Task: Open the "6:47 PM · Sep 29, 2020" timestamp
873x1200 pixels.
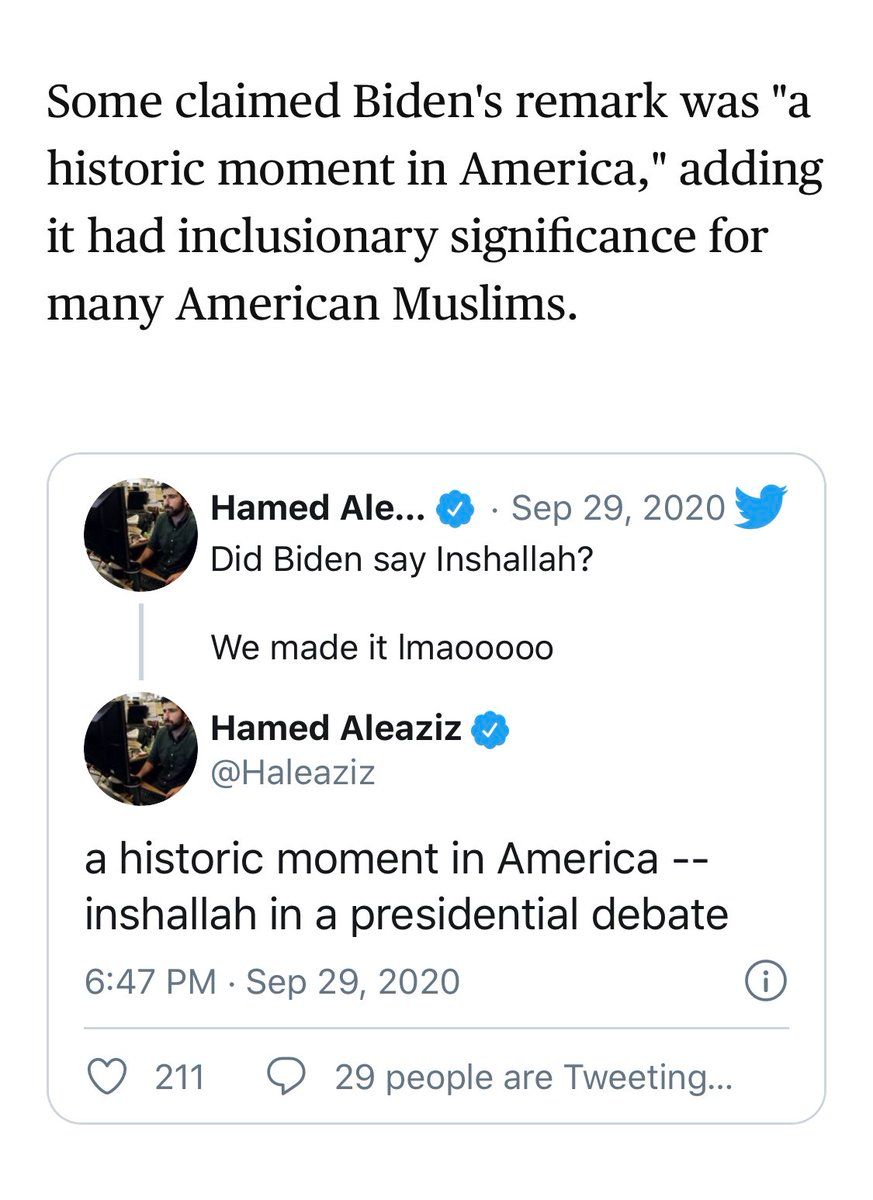Action: pos(272,981)
